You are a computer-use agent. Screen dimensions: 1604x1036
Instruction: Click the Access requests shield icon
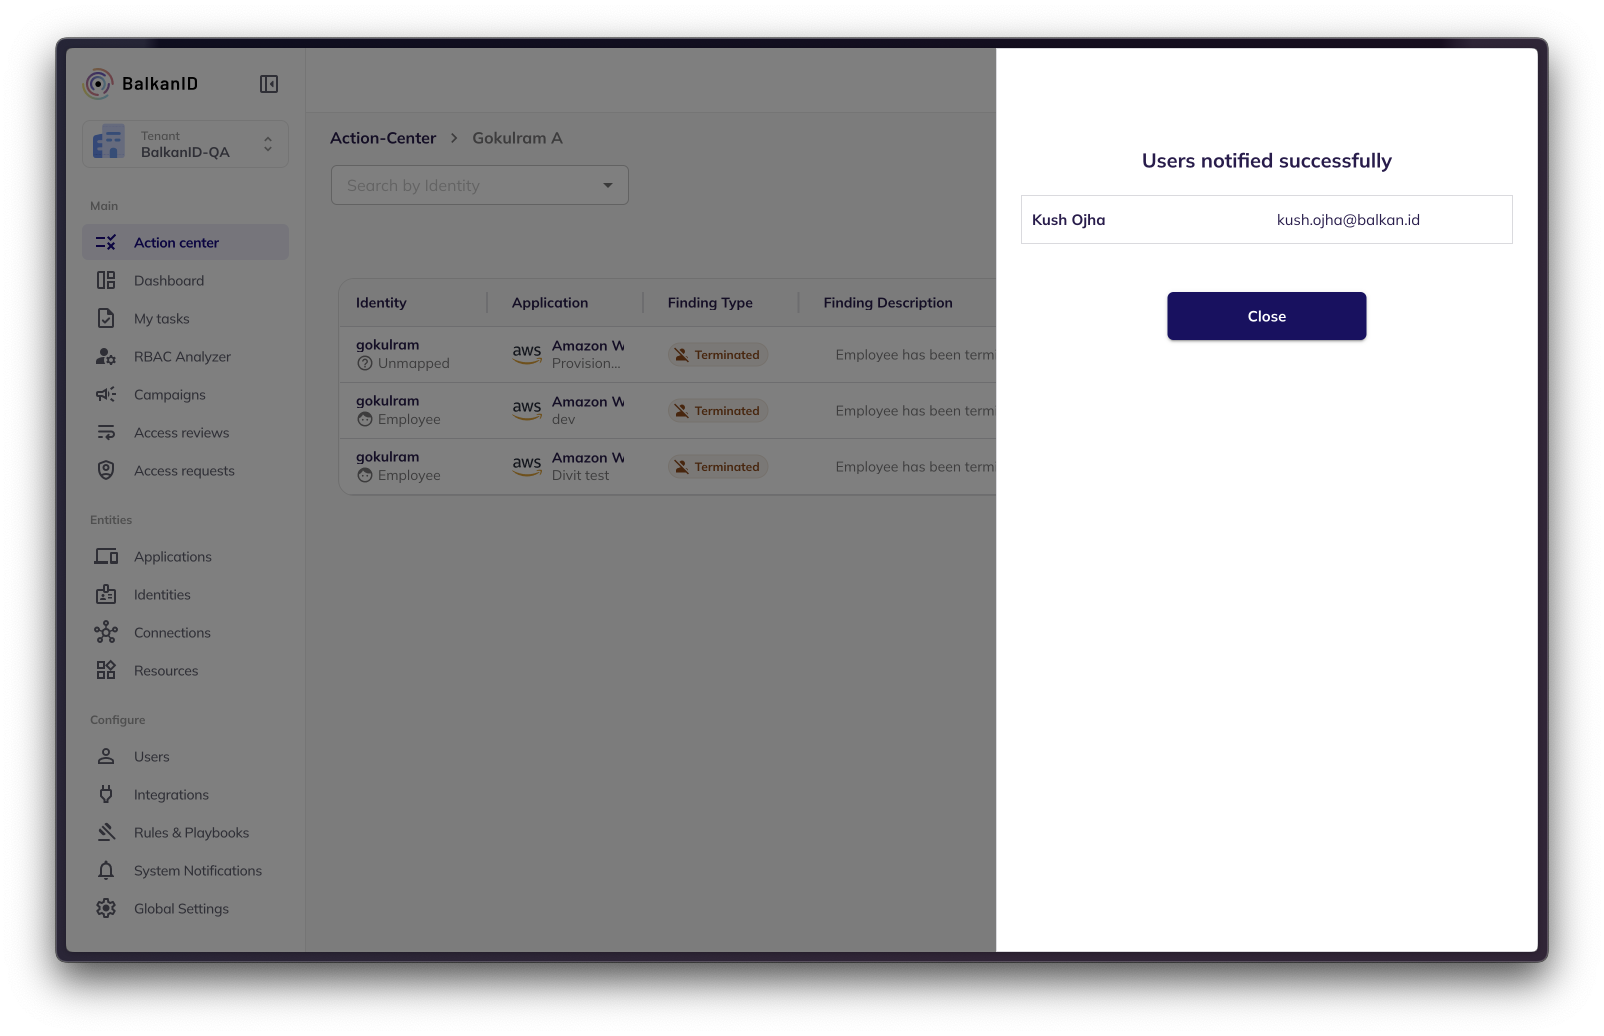point(106,471)
